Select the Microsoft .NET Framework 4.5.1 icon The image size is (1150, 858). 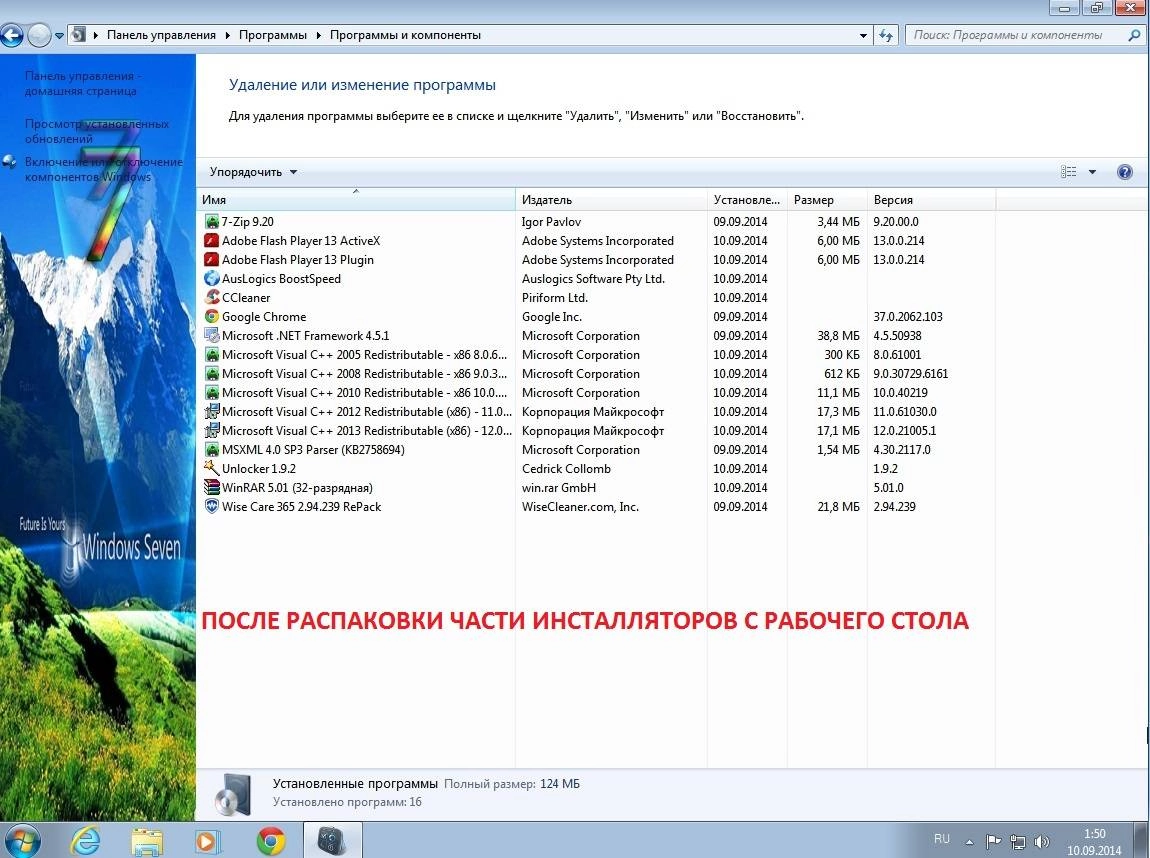[x=211, y=336]
